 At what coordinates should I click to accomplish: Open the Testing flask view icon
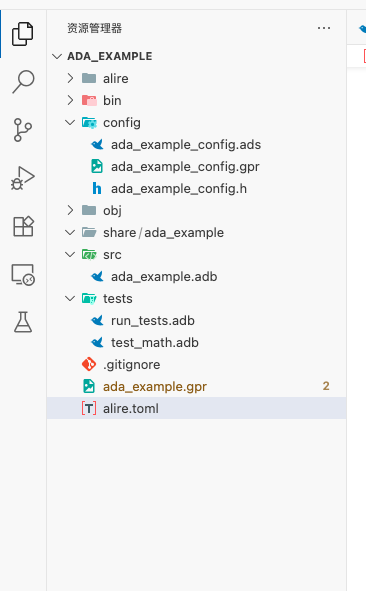(23, 322)
